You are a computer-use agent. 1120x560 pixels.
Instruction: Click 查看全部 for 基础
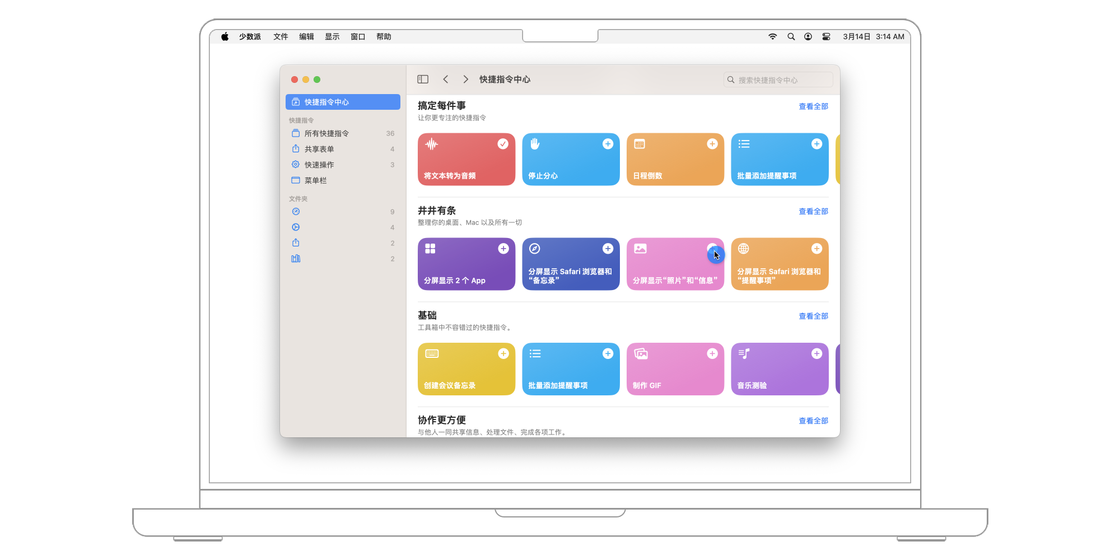coord(814,316)
